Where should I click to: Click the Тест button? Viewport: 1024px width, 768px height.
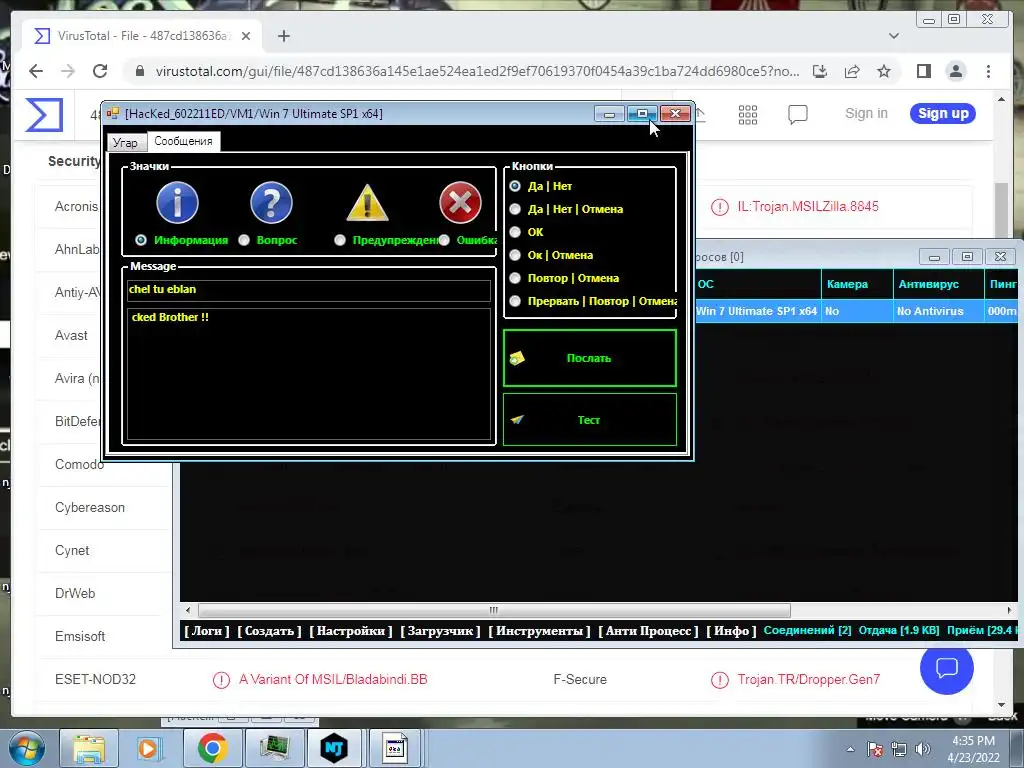pos(590,420)
